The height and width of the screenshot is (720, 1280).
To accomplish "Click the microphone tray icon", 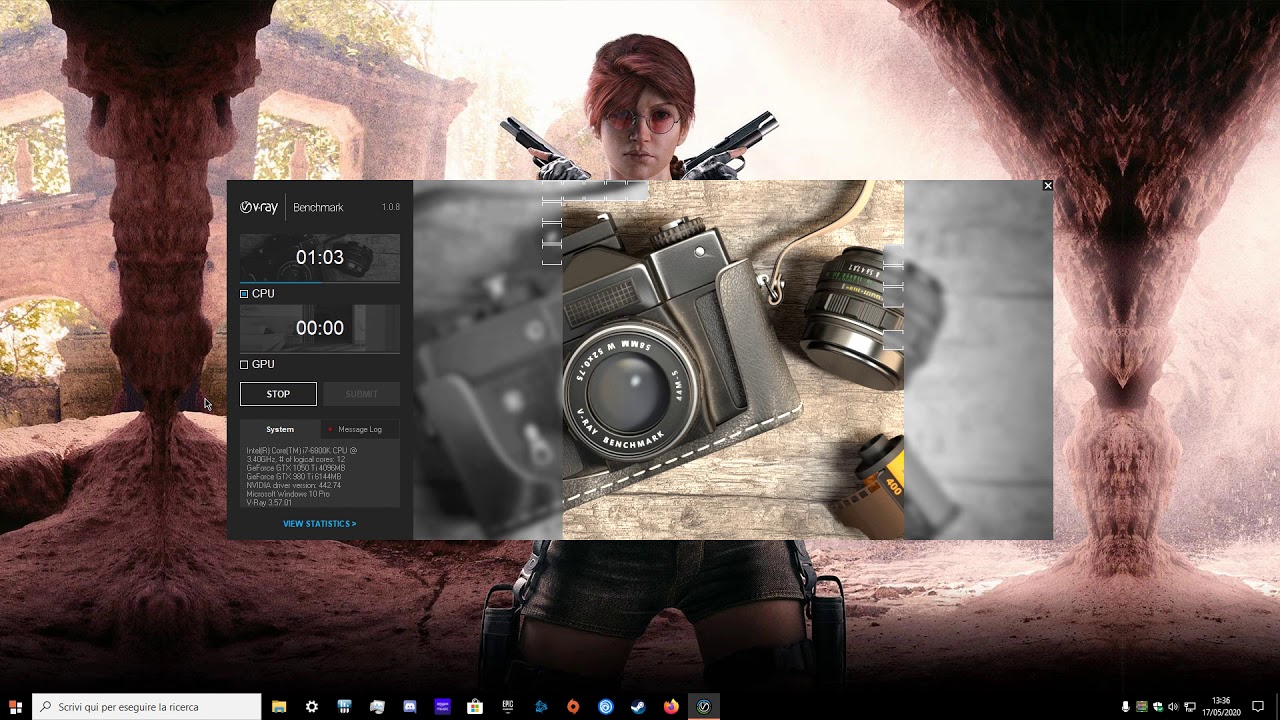I will click(x=1125, y=707).
